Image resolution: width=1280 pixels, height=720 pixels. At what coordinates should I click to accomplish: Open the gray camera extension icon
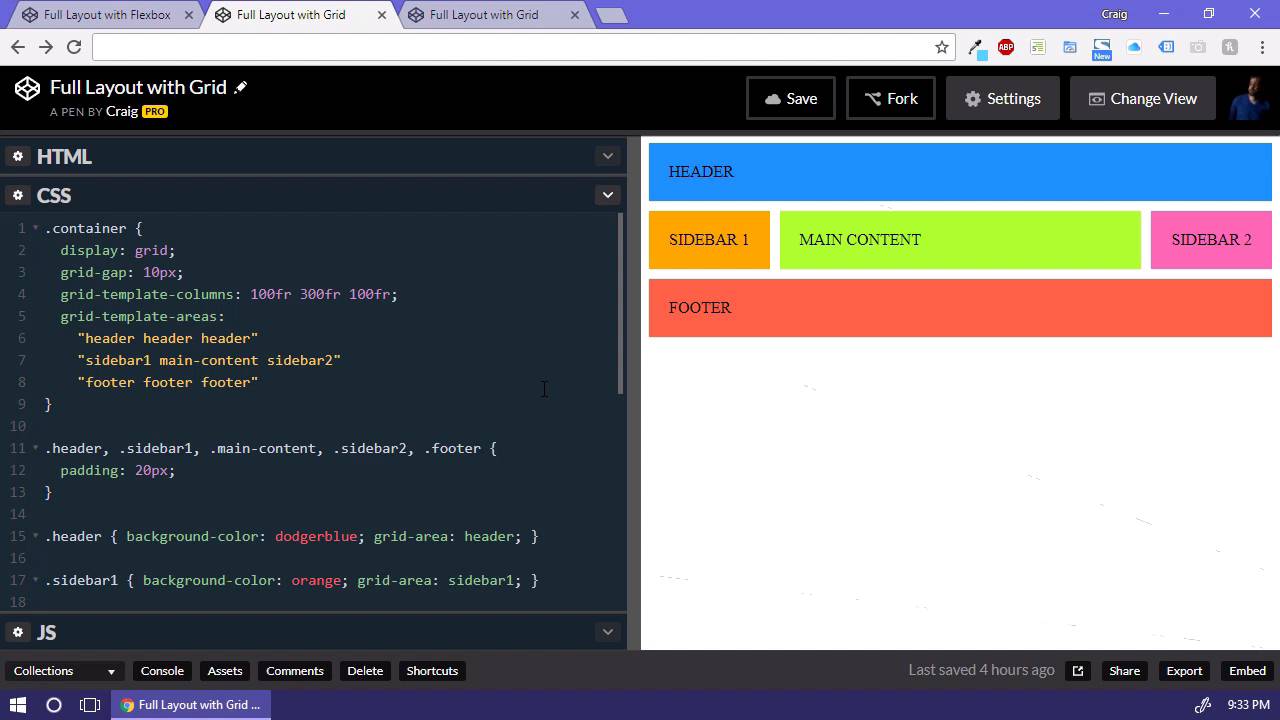tap(1198, 47)
